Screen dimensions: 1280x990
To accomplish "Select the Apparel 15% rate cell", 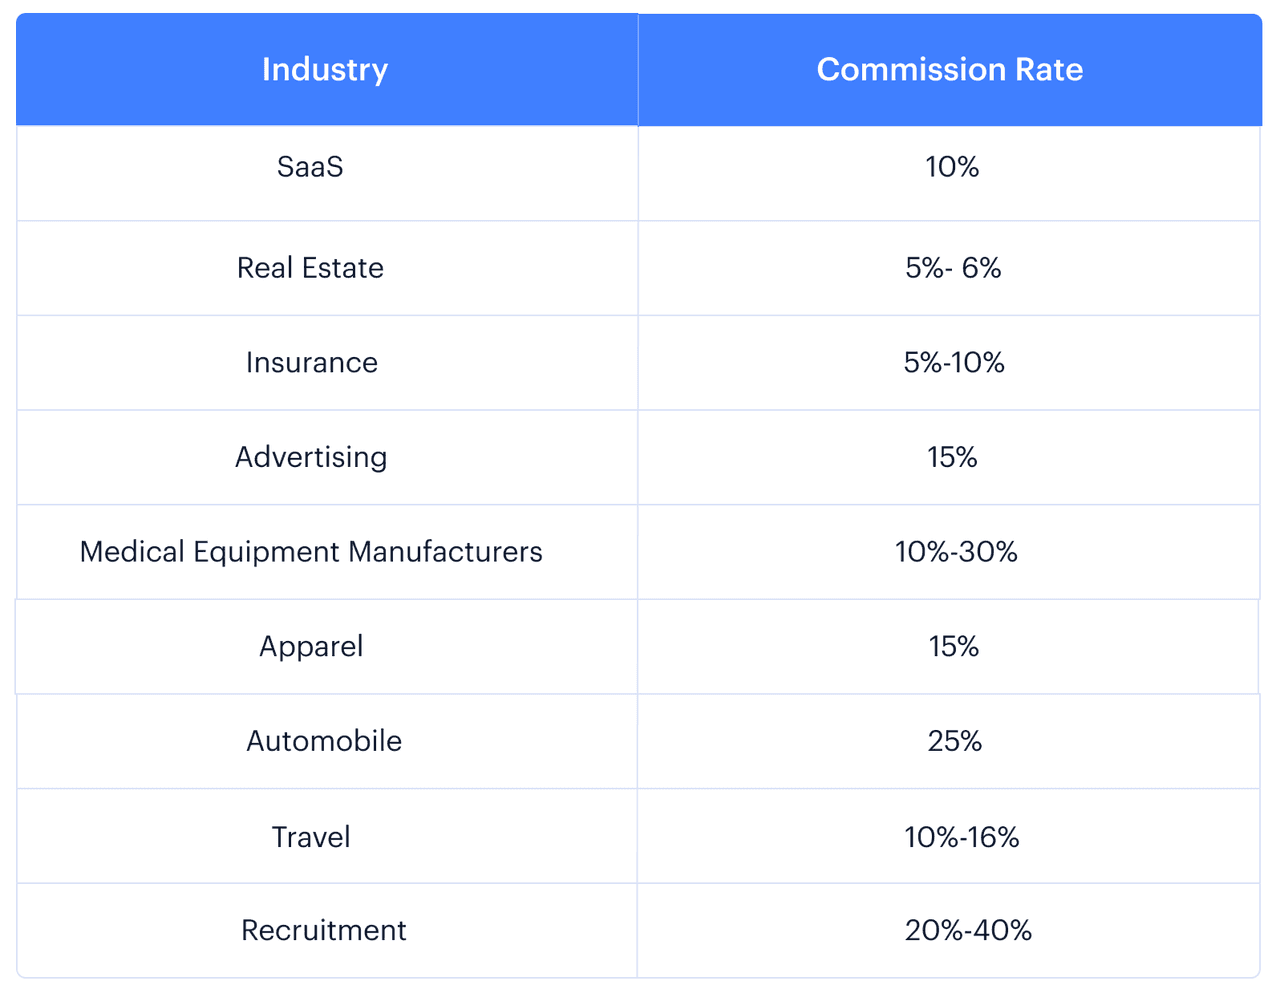I will point(953,646).
